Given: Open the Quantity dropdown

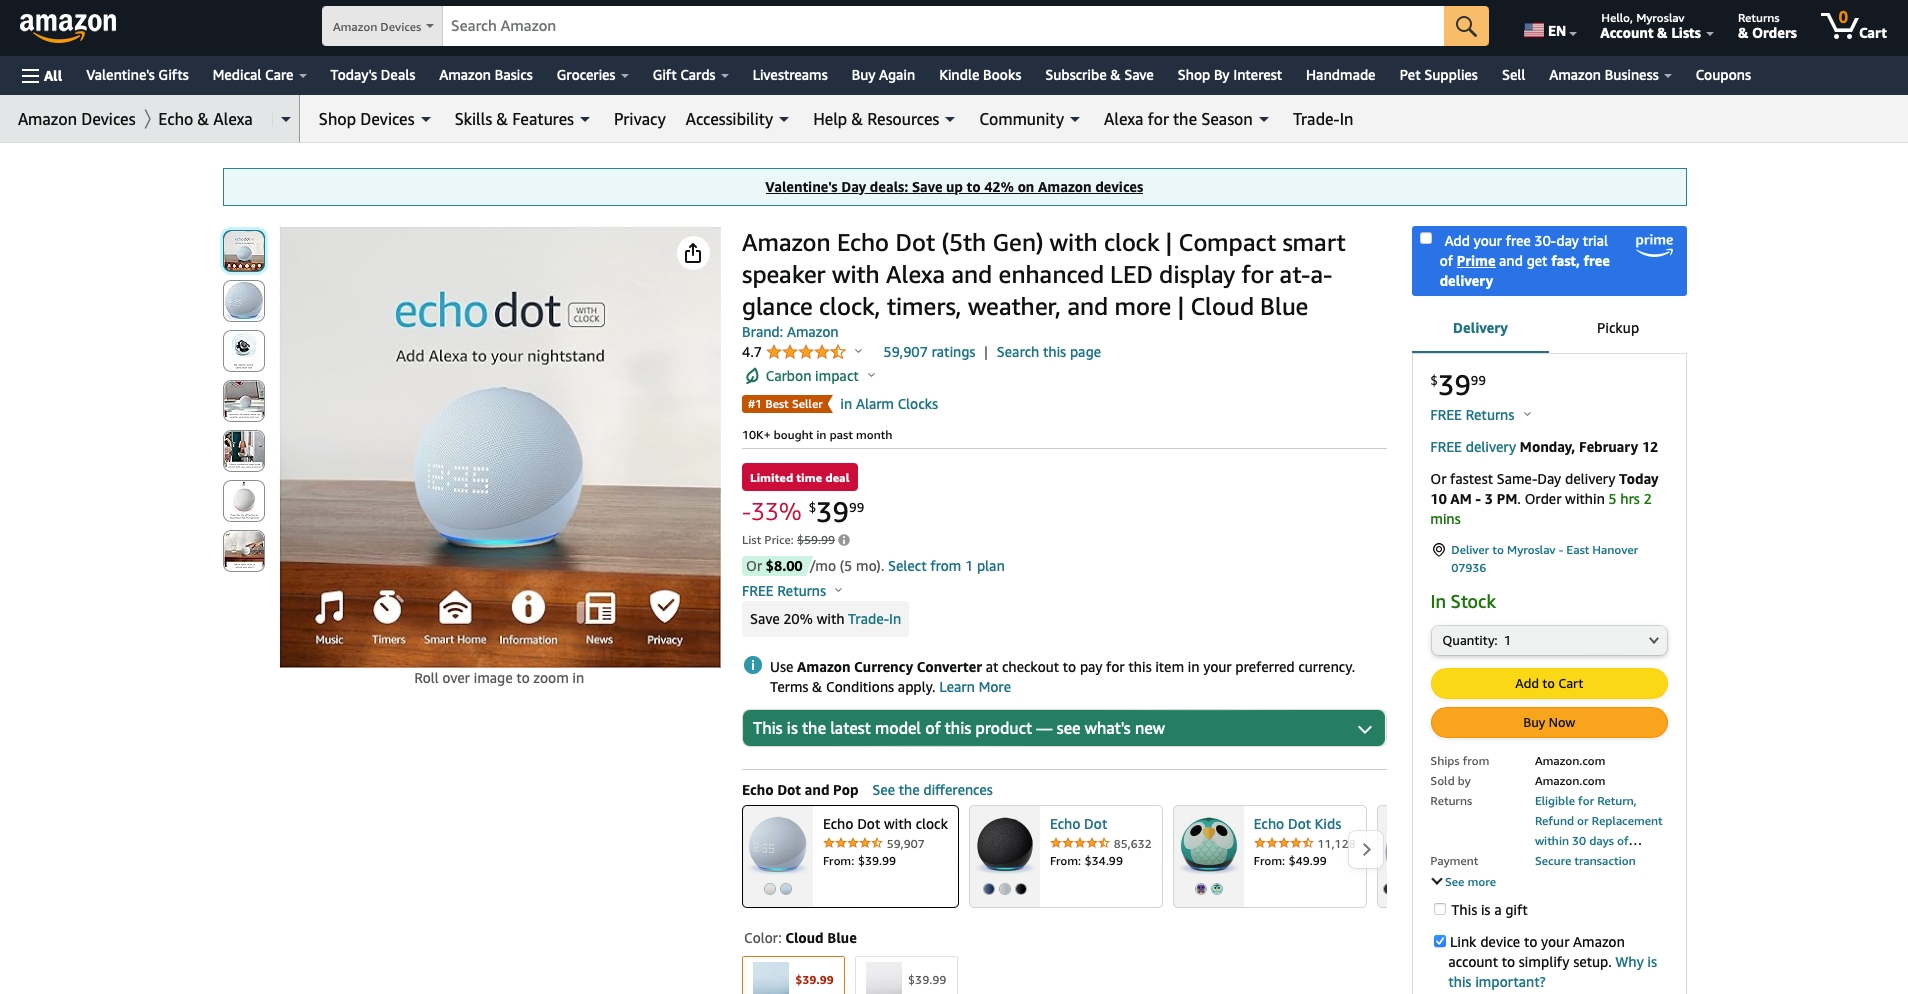Looking at the screenshot, I should click(1549, 640).
